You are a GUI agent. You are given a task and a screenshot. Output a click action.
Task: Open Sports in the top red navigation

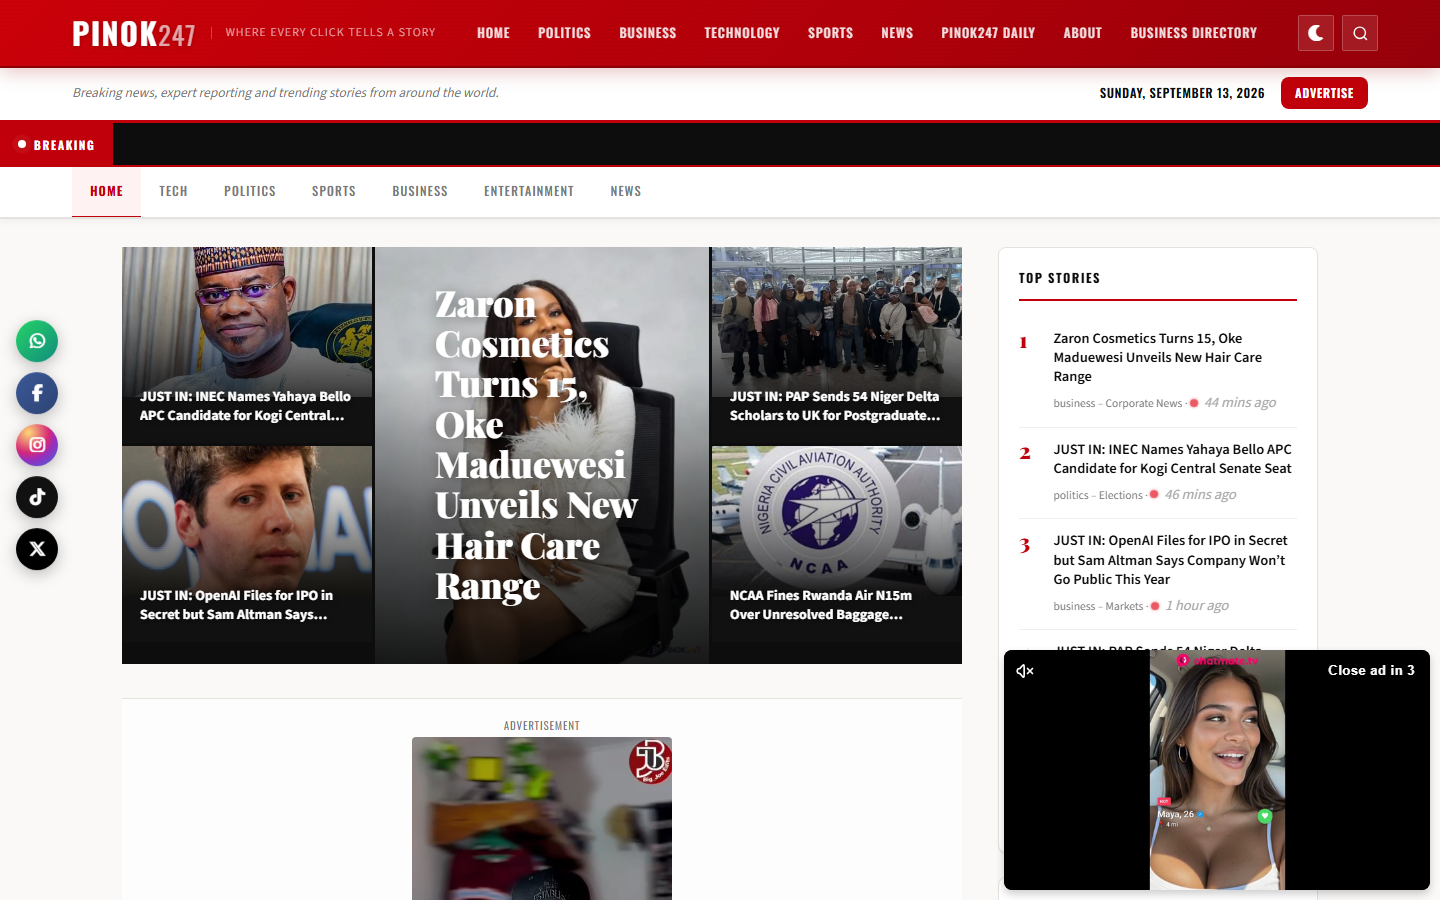[830, 33]
